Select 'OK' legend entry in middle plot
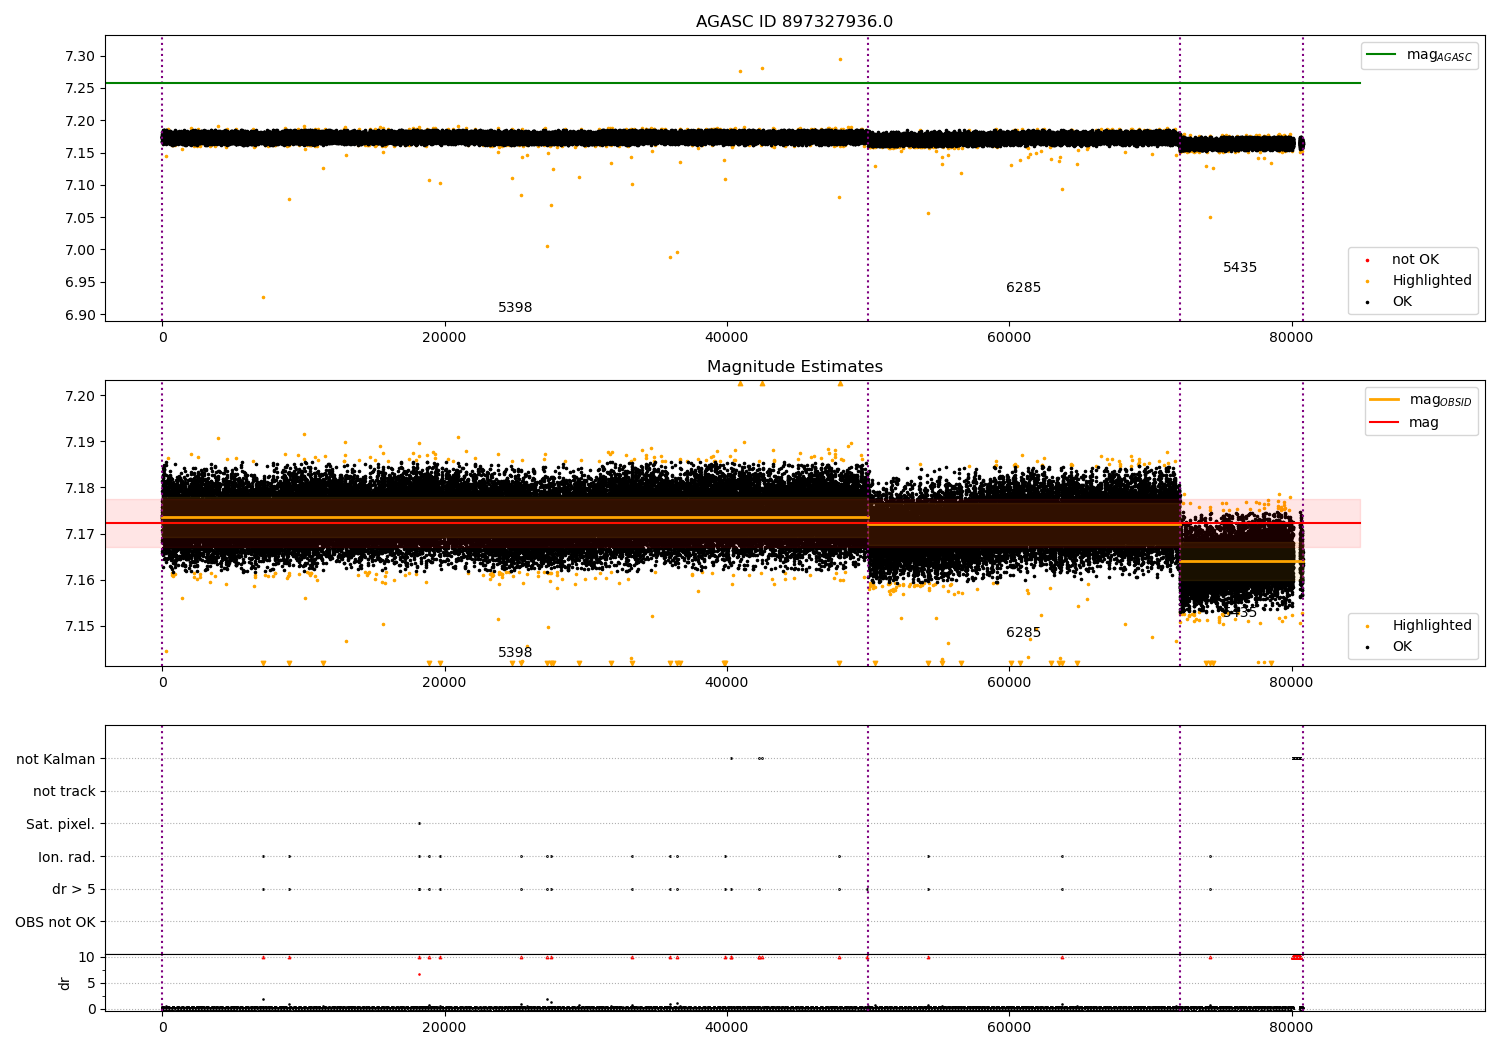The height and width of the screenshot is (1050, 1500). click(1401, 647)
